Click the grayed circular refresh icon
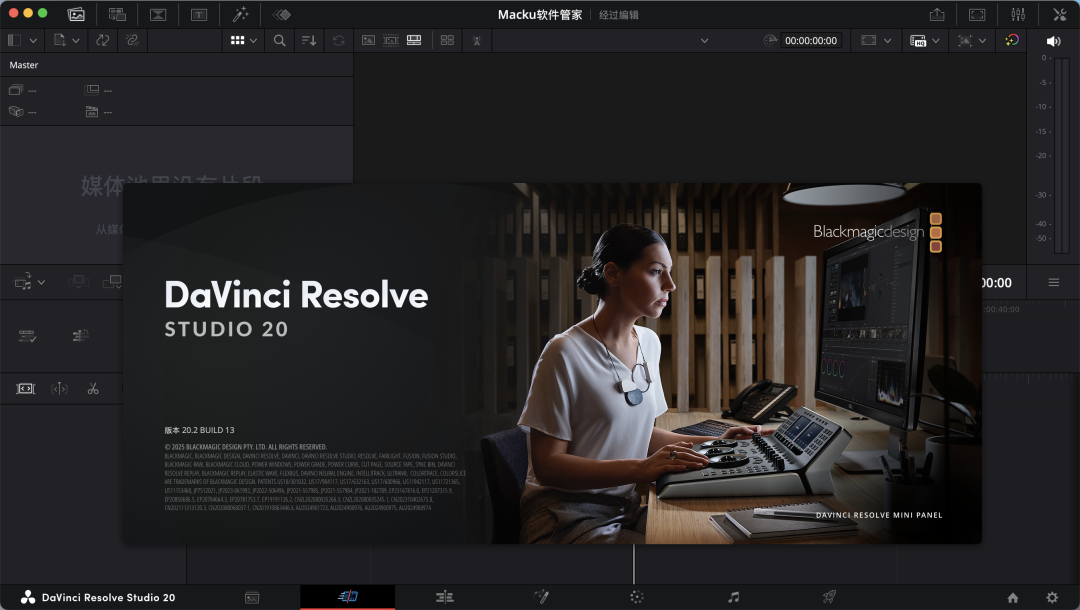Viewport: 1080px width, 610px height. point(339,41)
